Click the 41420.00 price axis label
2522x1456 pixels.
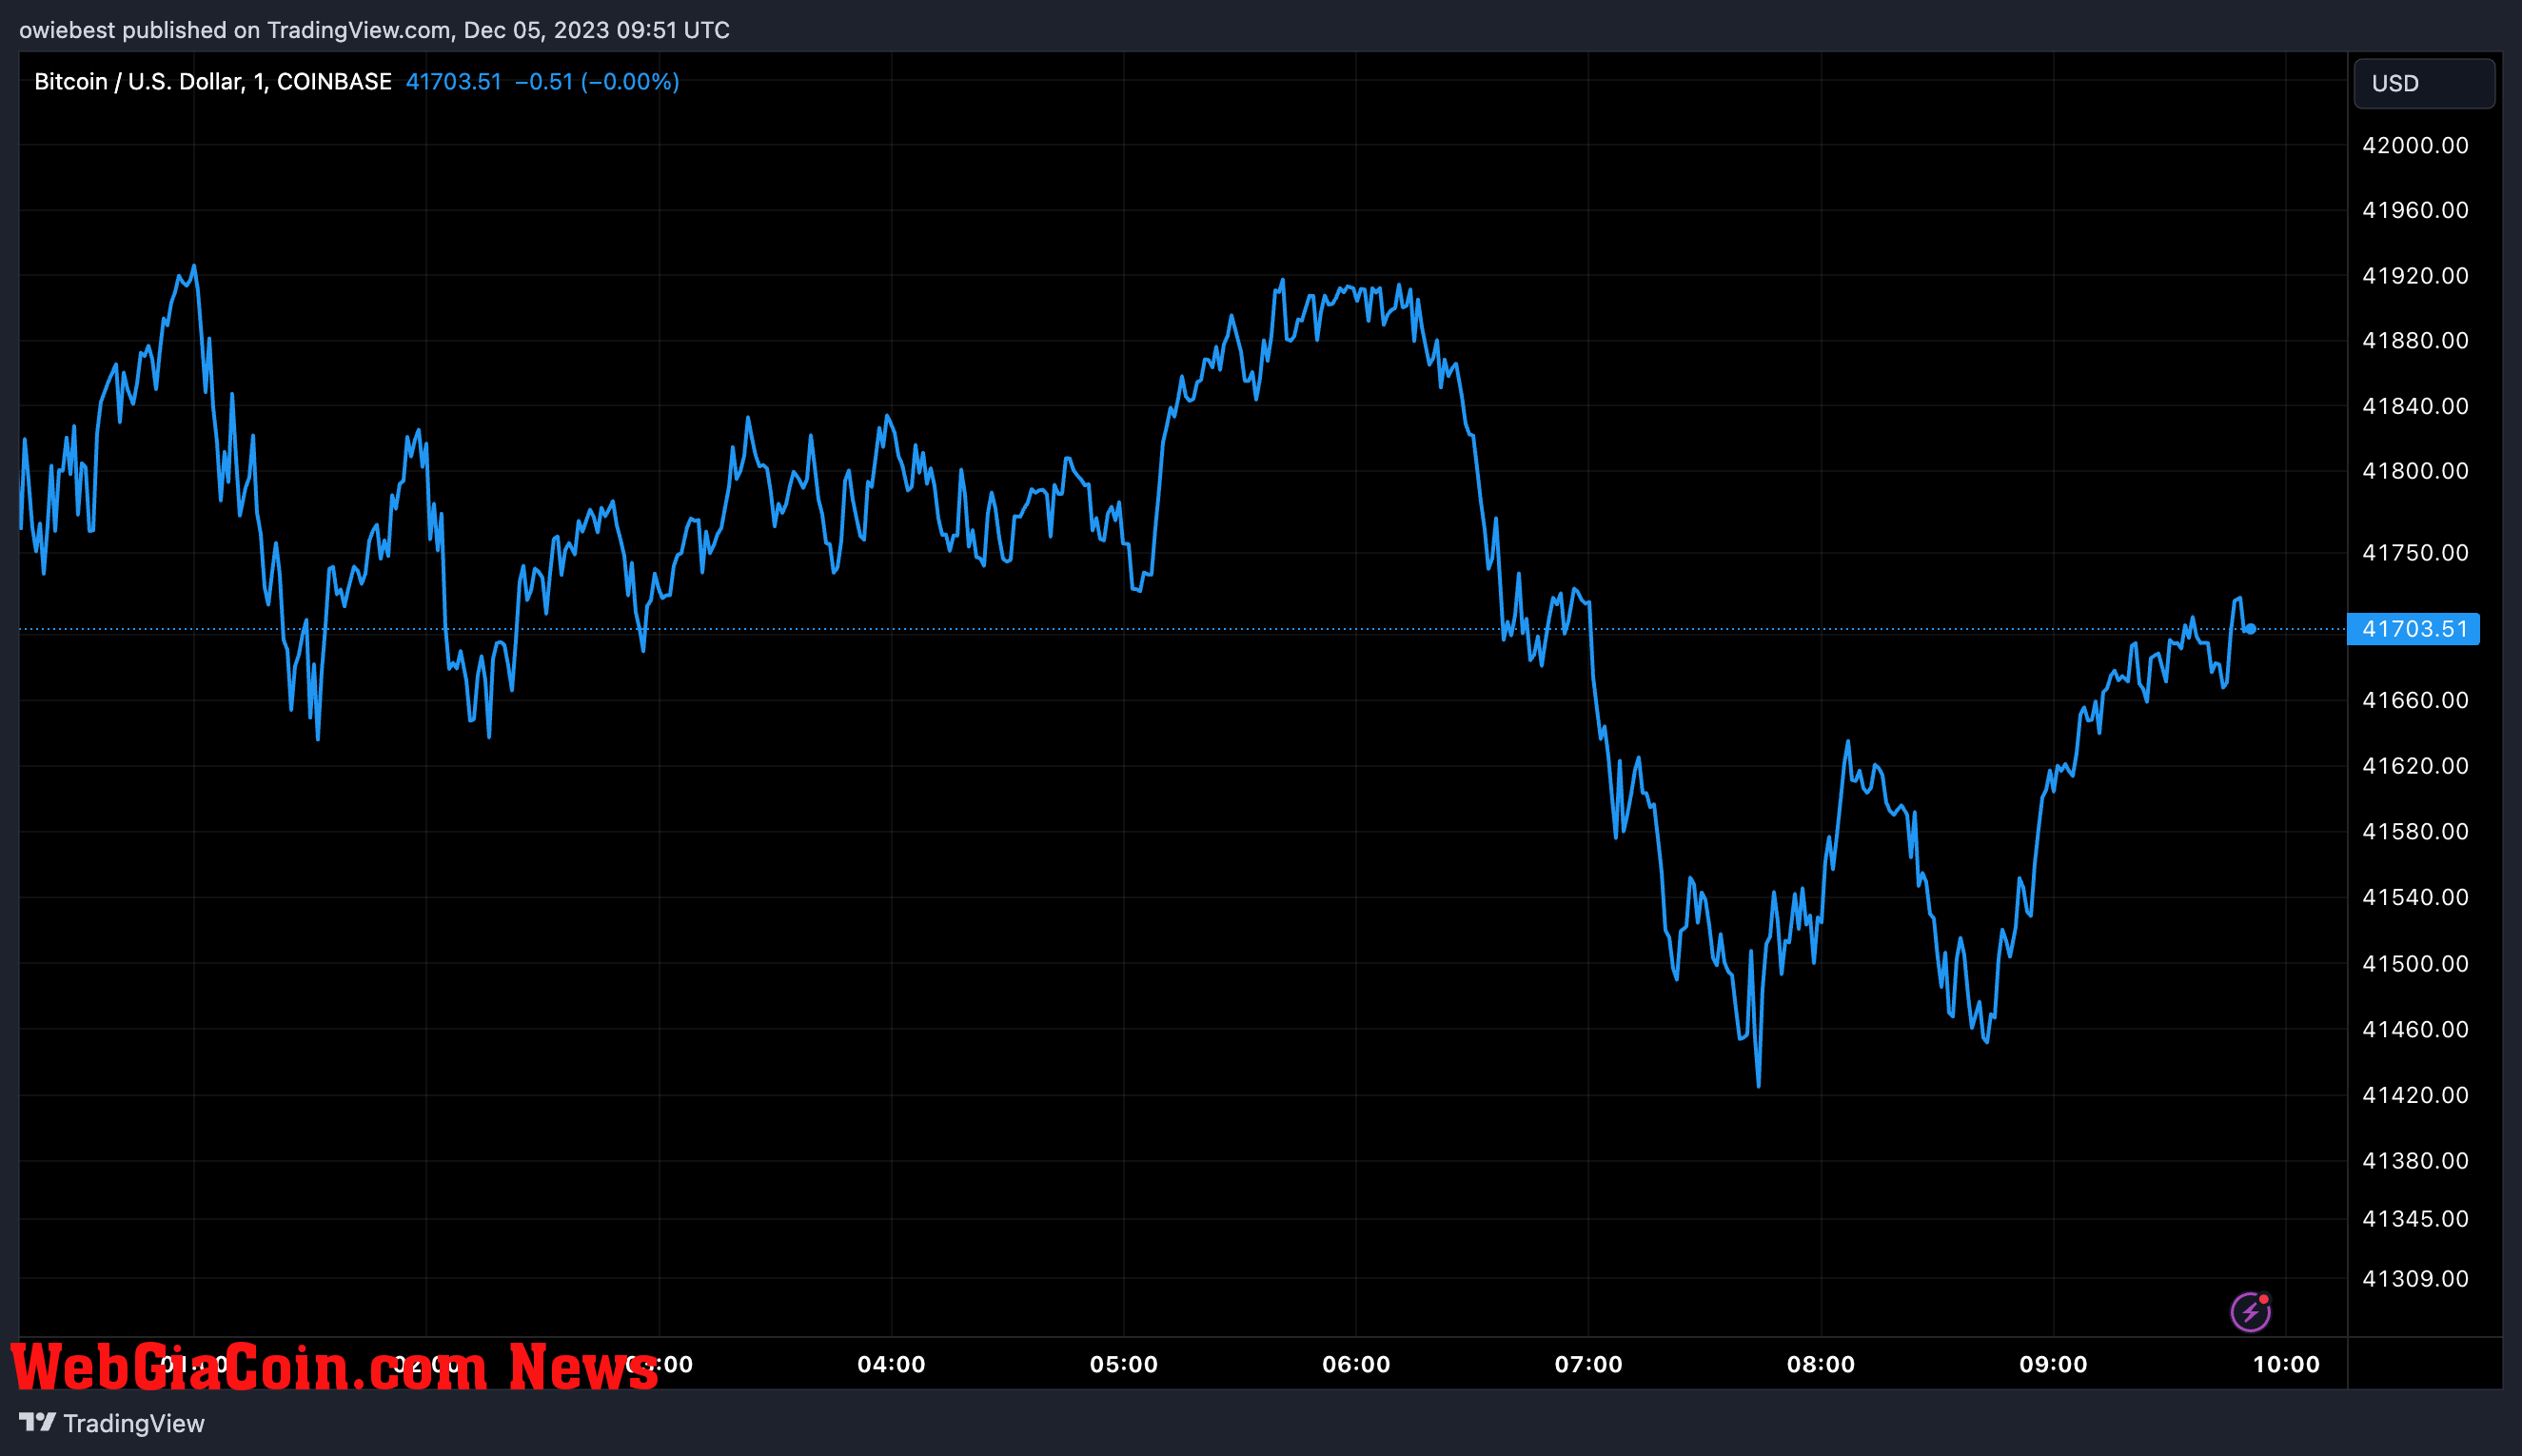(2415, 1095)
